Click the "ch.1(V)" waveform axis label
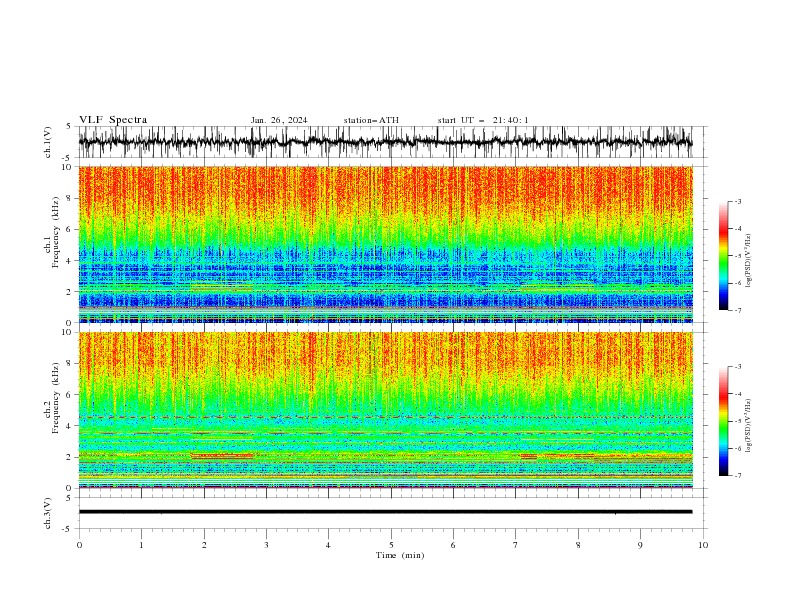Image resolution: width=792 pixels, height=612 pixels. click(x=48, y=142)
